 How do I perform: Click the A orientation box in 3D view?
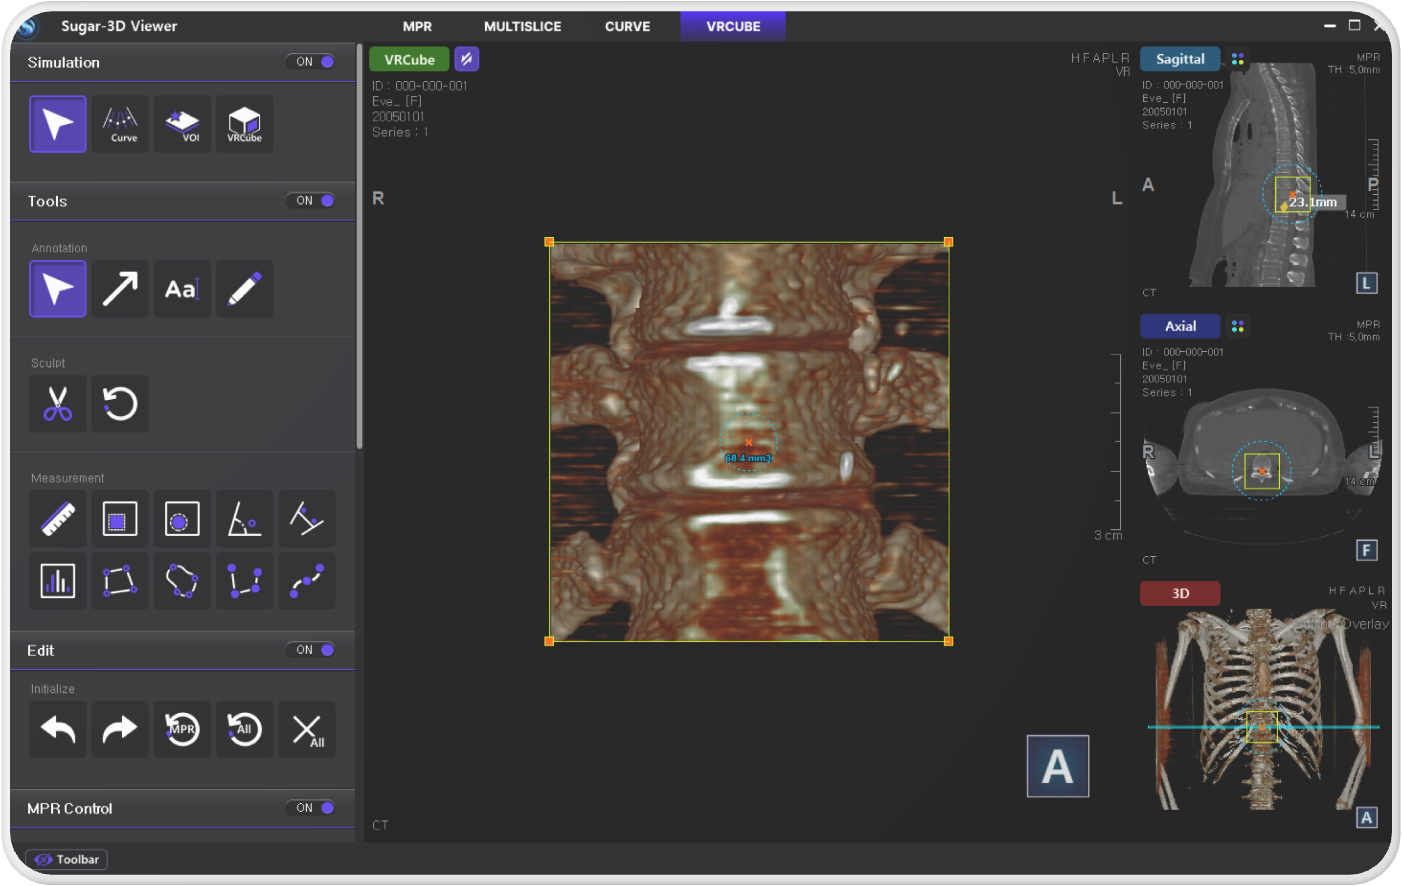tap(1367, 818)
